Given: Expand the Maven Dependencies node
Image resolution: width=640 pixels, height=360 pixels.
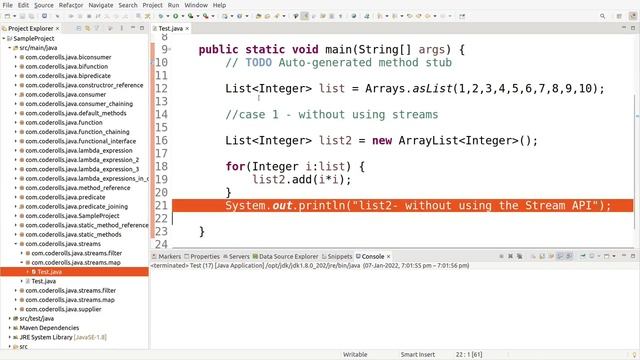Looking at the screenshot, I should coord(10,328).
